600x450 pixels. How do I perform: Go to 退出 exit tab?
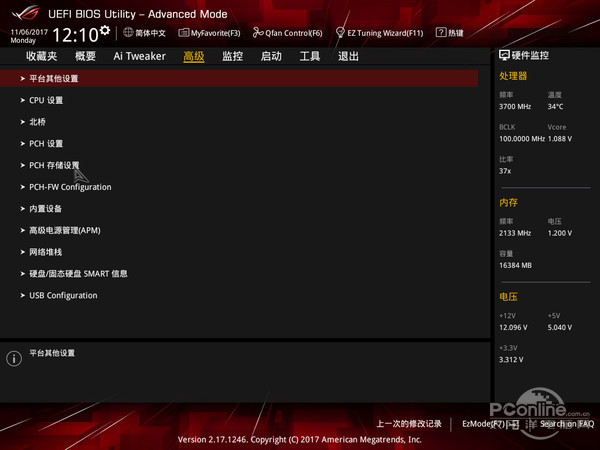click(348, 56)
